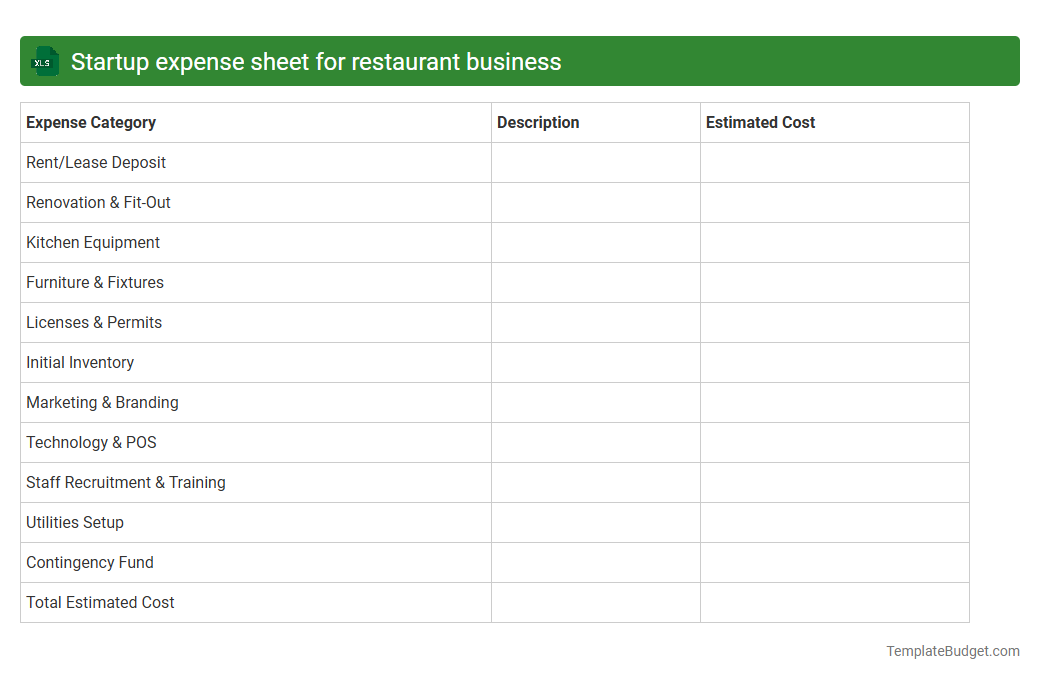
Task: Click the Estimated Cost field beside Contingency Fund
Action: tap(835, 562)
